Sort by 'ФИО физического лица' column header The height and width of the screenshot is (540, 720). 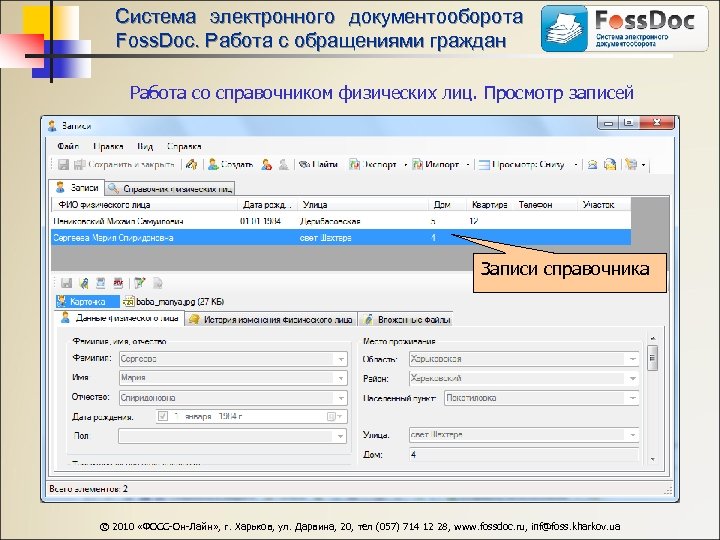[144, 205]
